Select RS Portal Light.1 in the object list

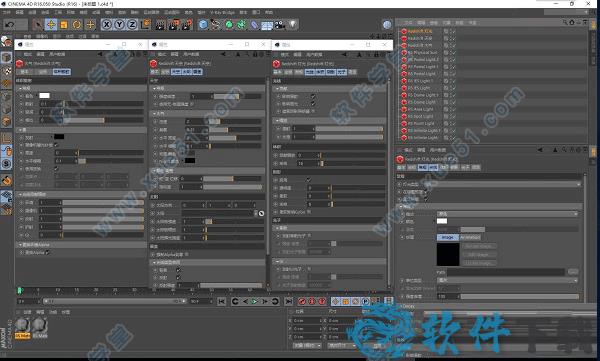[423, 67]
